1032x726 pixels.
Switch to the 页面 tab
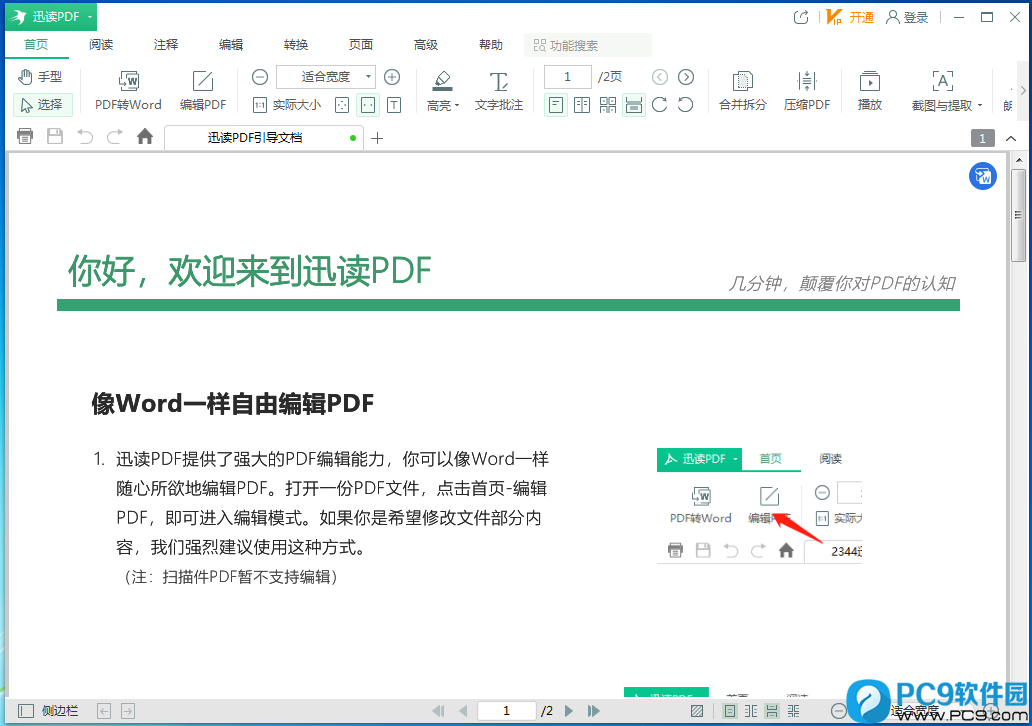click(361, 45)
